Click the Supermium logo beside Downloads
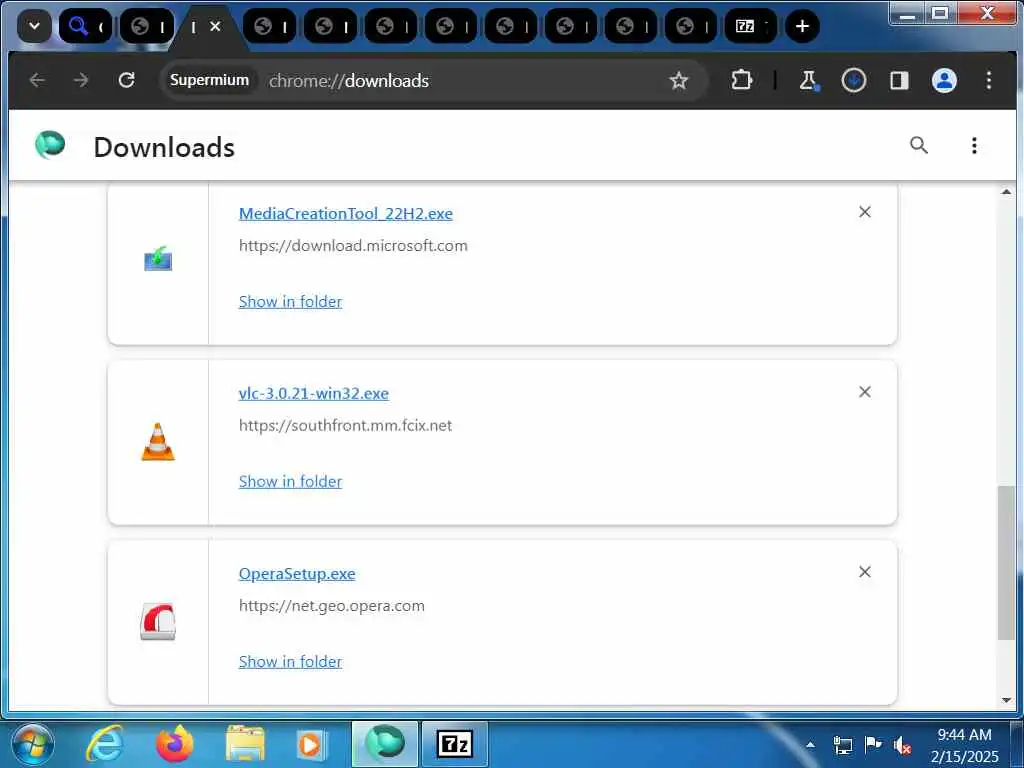The image size is (1024, 768). coord(50,145)
